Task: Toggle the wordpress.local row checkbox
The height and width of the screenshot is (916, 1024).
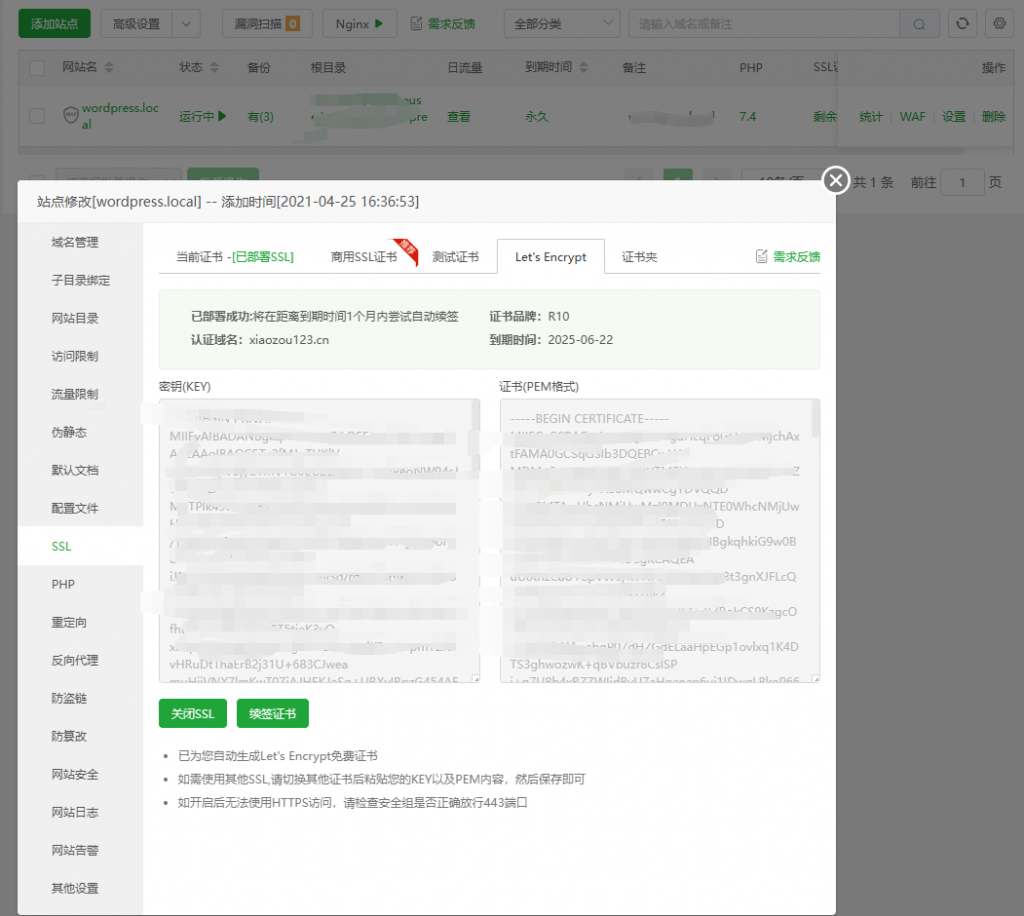Action: point(37,116)
